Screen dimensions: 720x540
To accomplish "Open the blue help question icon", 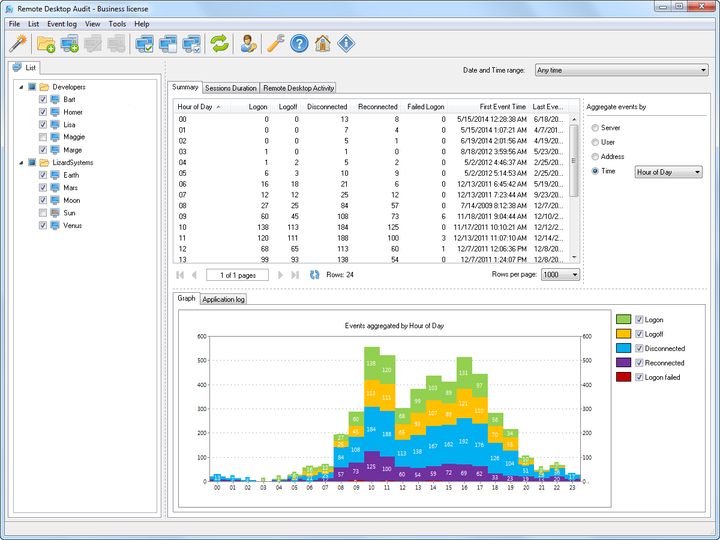I will click(299, 44).
